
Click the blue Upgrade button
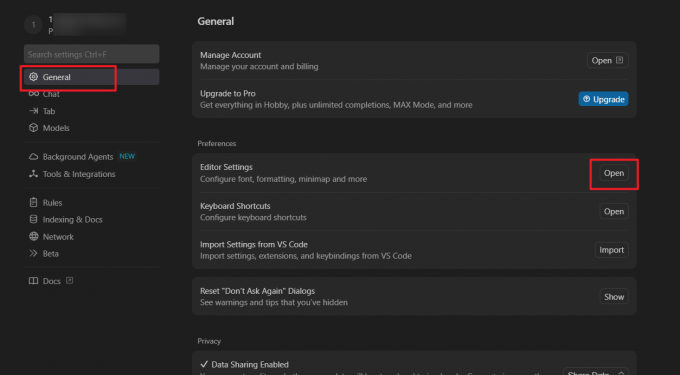pos(603,99)
